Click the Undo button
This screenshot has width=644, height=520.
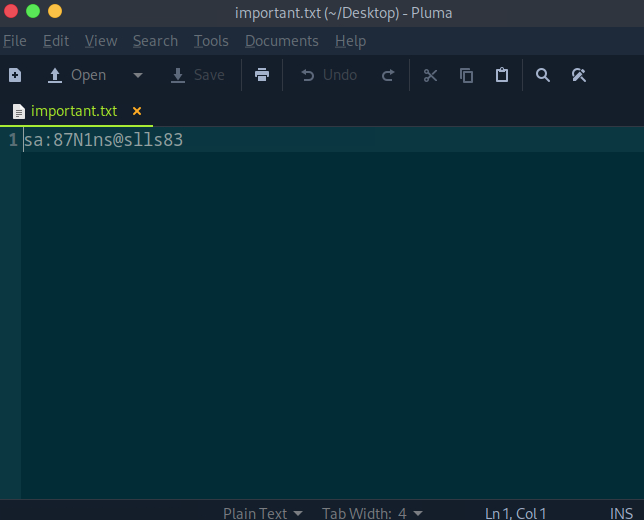(x=329, y=75)
